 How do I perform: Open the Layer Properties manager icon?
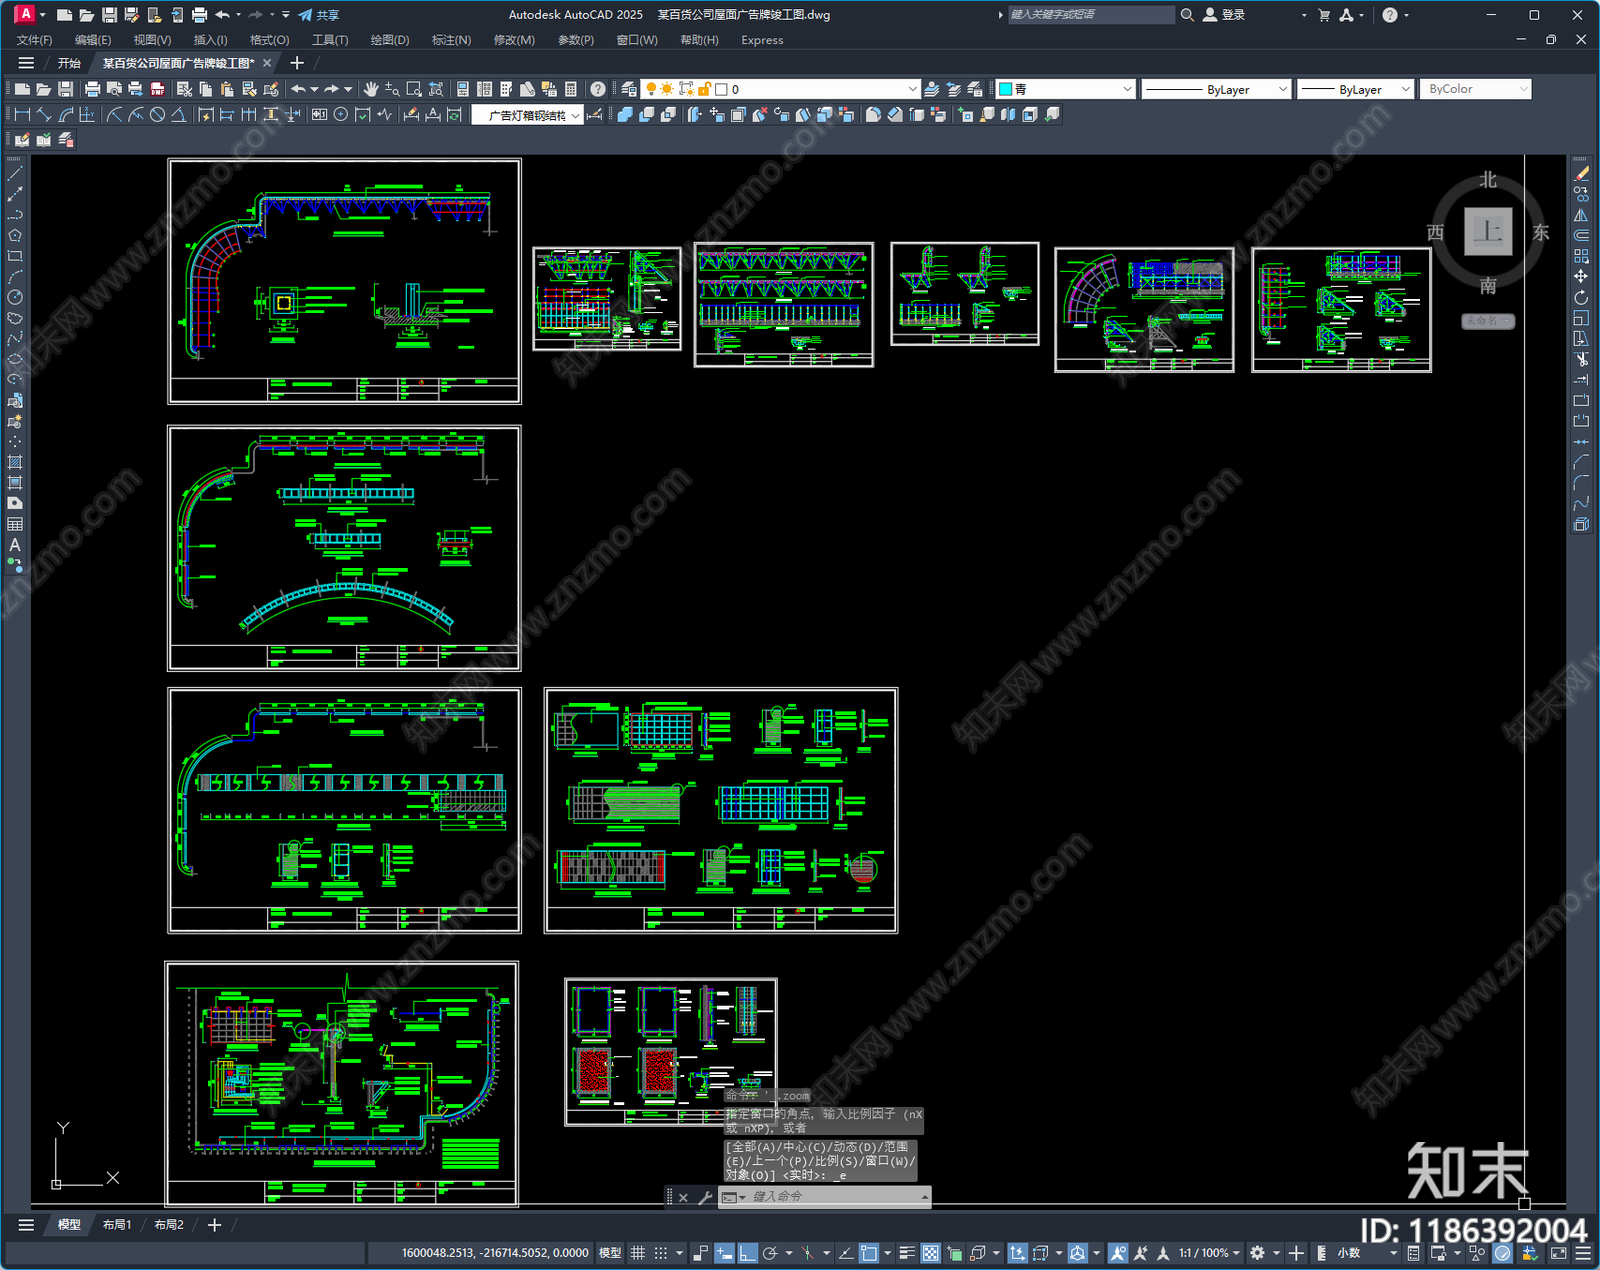click(628, 89)
